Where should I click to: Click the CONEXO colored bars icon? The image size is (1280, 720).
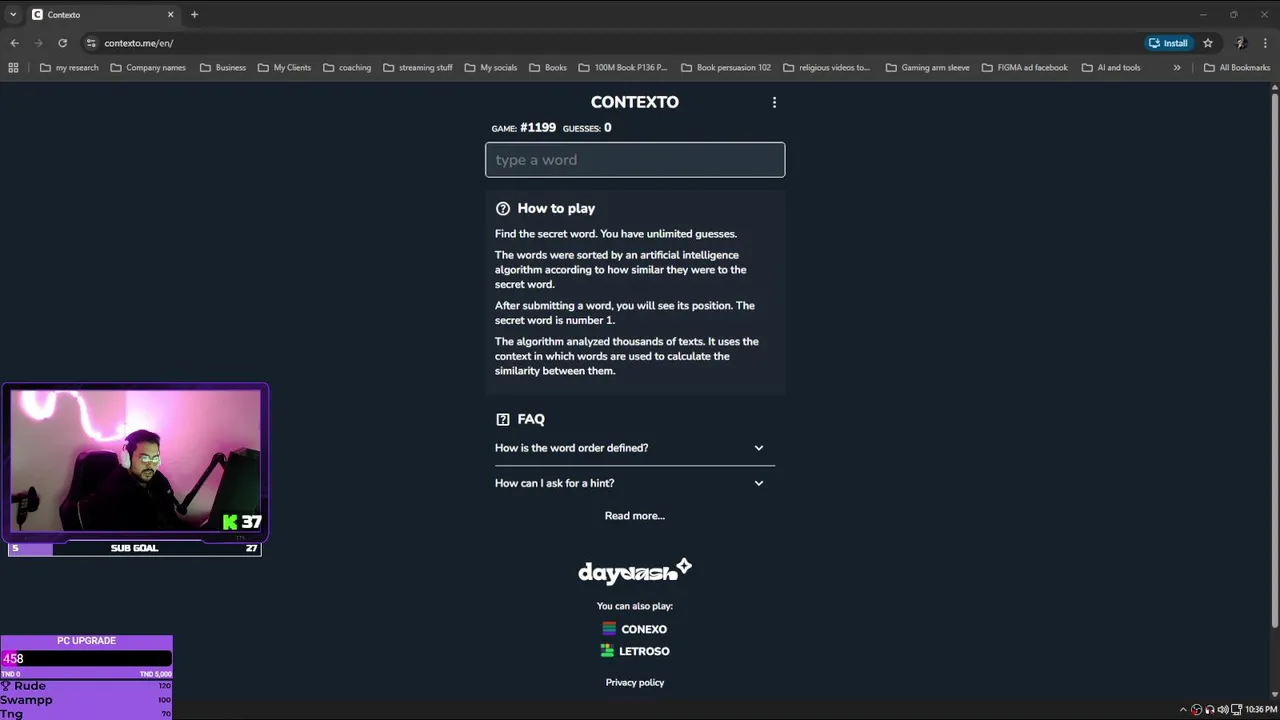point(609,629)
